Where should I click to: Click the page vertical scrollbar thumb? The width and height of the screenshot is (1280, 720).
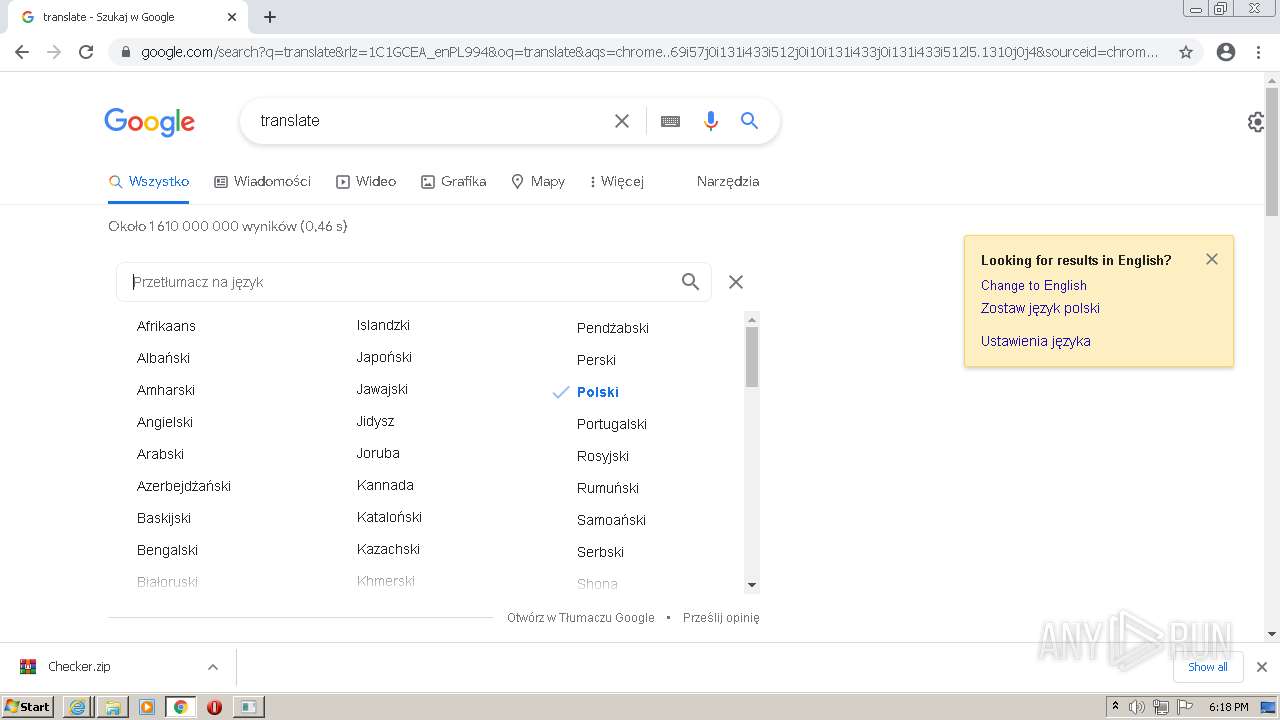(x=1272, y=152)
